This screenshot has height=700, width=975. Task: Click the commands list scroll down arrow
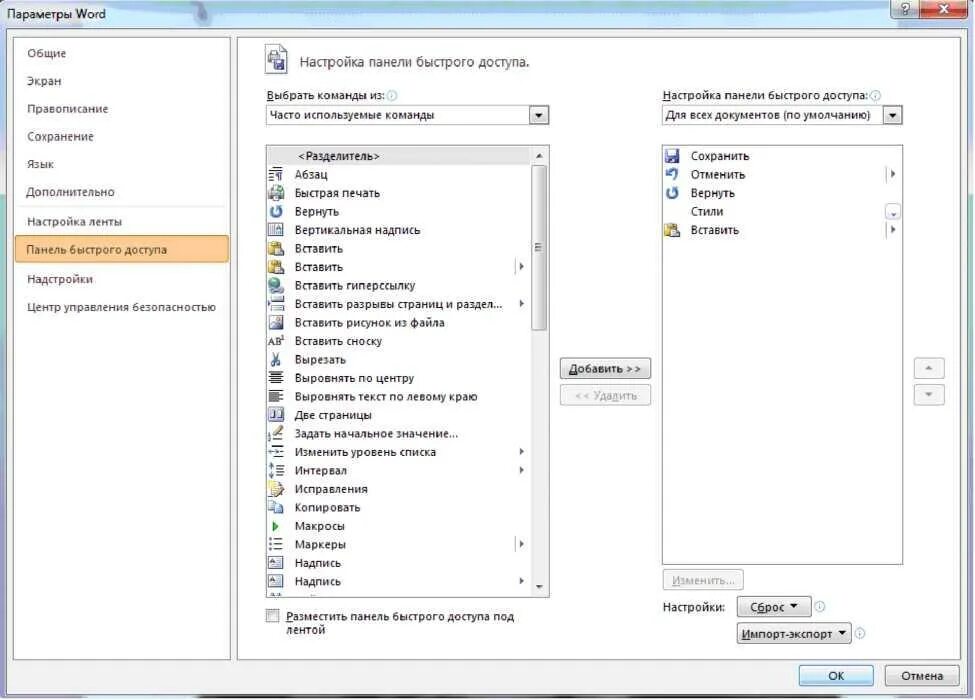[539, 586]
